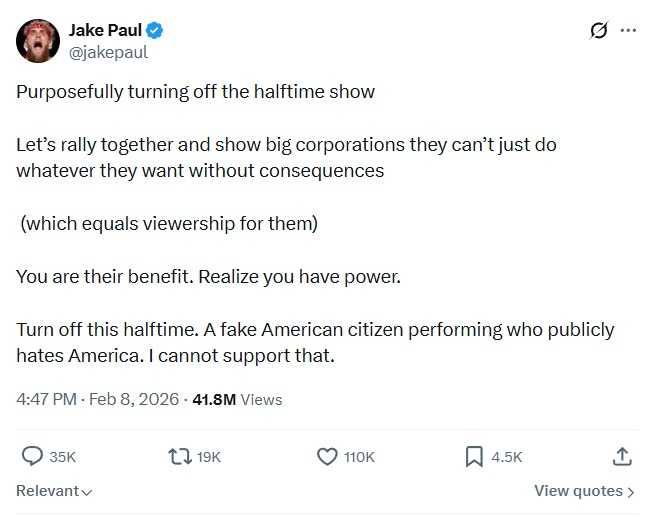Open the three-dot more options menu
Screen dimensions: 651x517
[628, 31]
